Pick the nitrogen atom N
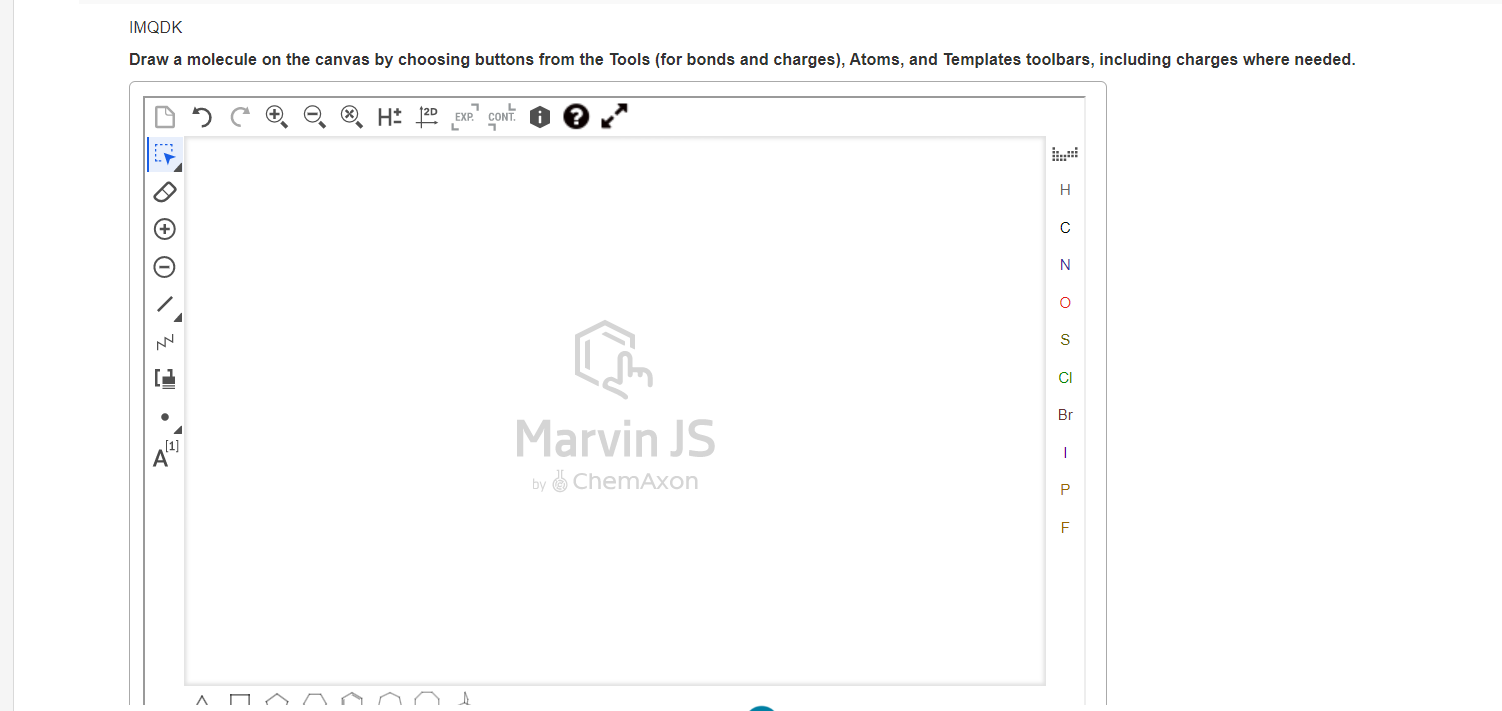Screen dimensions: 1502x711 (x=1065, y=265)
